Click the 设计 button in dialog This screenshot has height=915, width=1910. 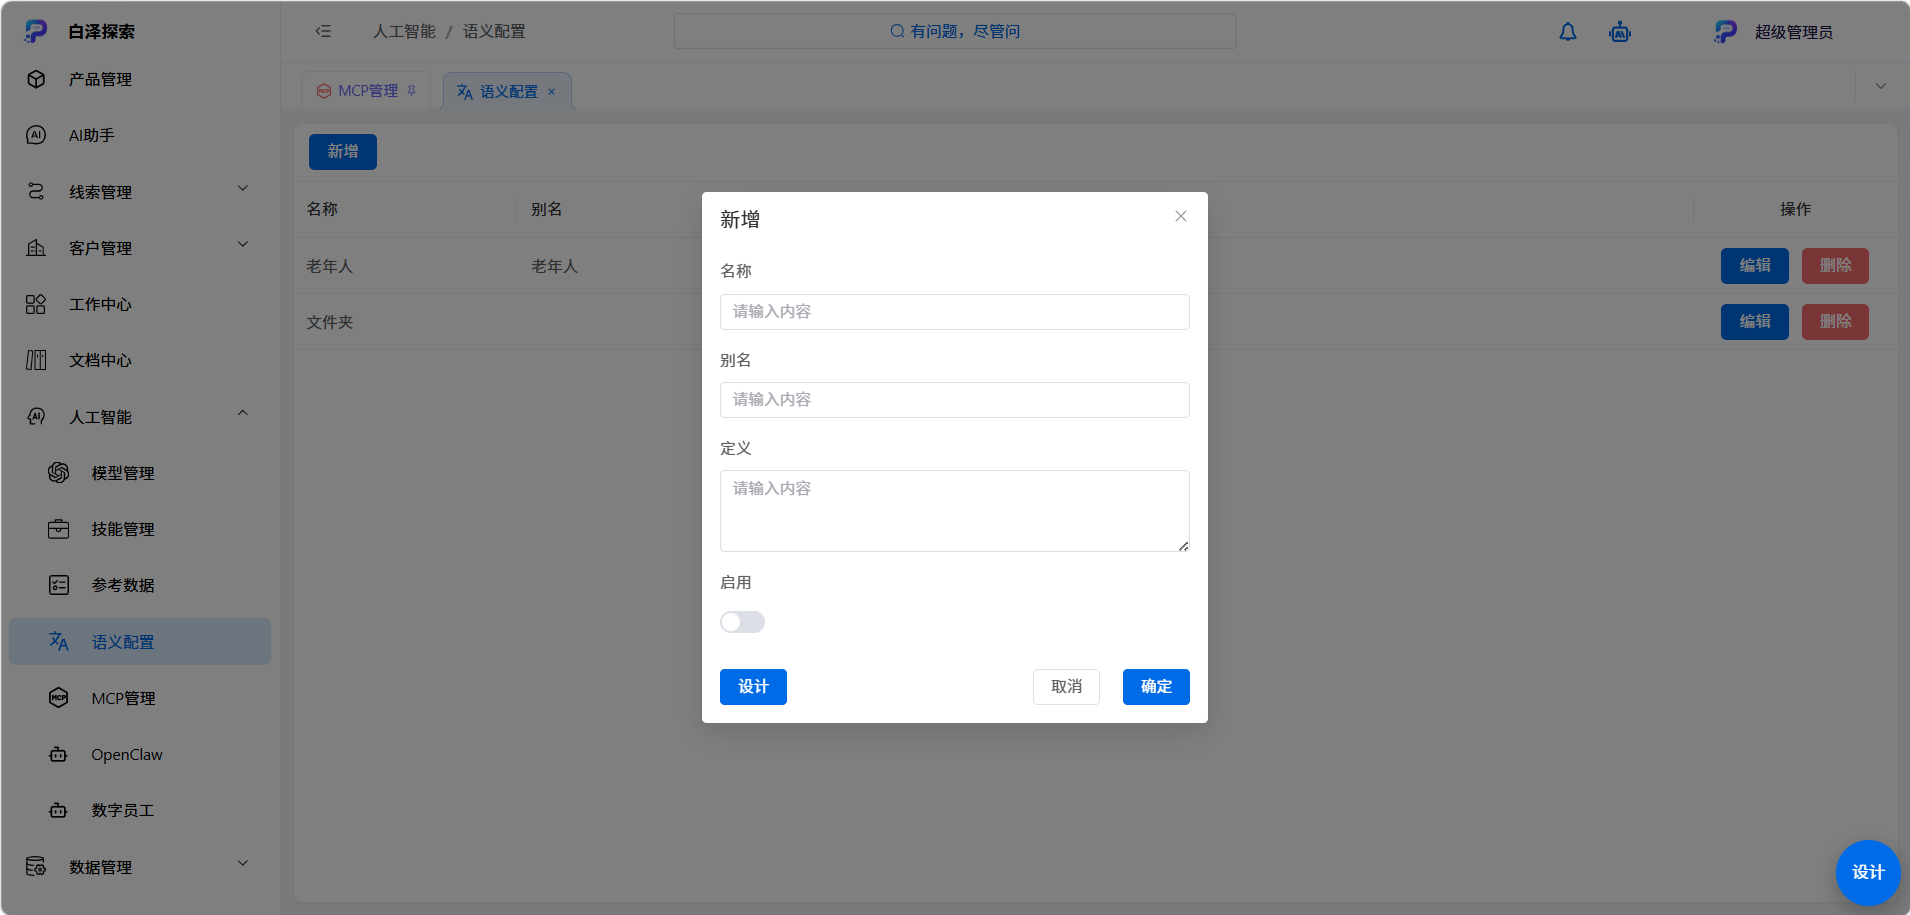tap(753, 687)
